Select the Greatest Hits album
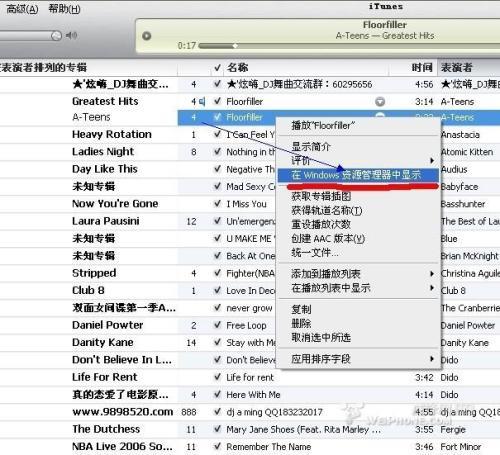This screenshot has height=455, width=500. (x=105, y=101)
